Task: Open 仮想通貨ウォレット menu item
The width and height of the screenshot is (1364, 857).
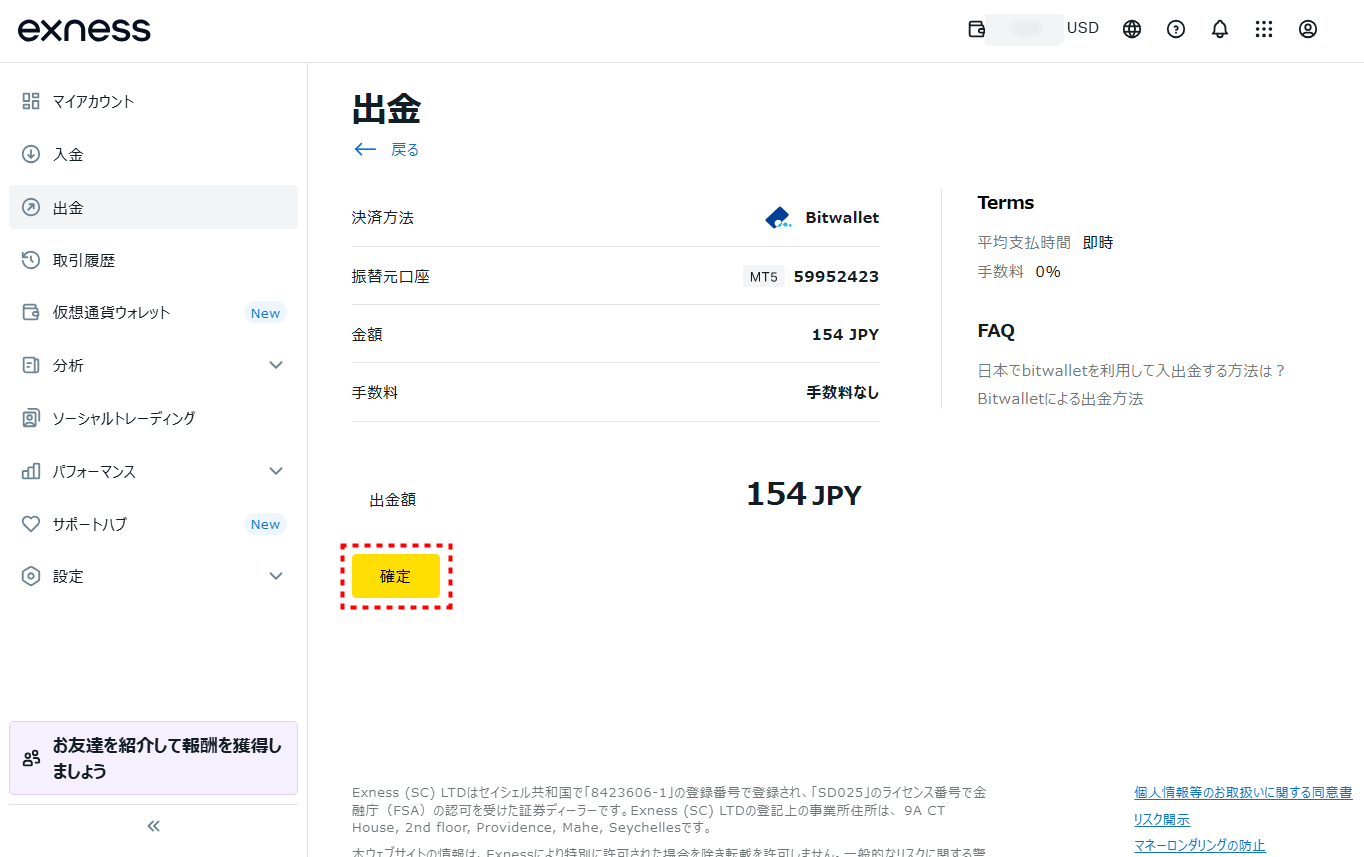Action: (154, 312)
